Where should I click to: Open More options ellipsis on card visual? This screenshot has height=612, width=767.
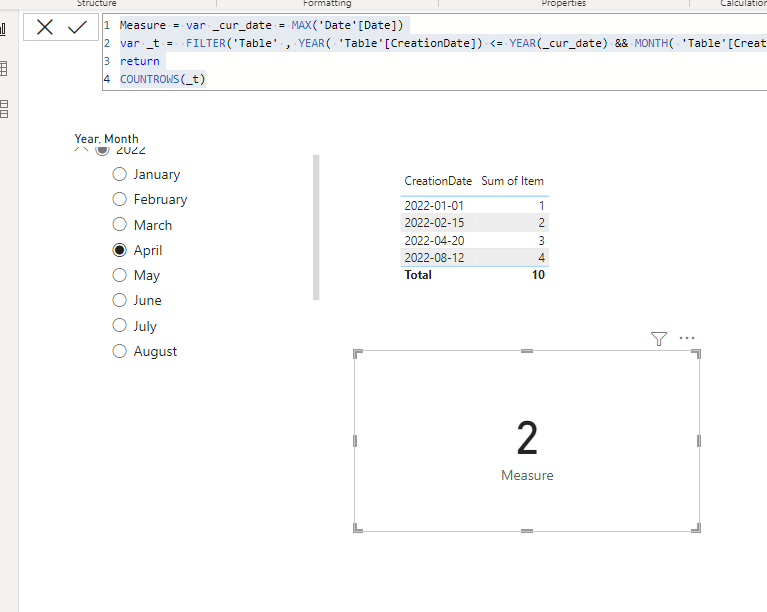(687, 338)
